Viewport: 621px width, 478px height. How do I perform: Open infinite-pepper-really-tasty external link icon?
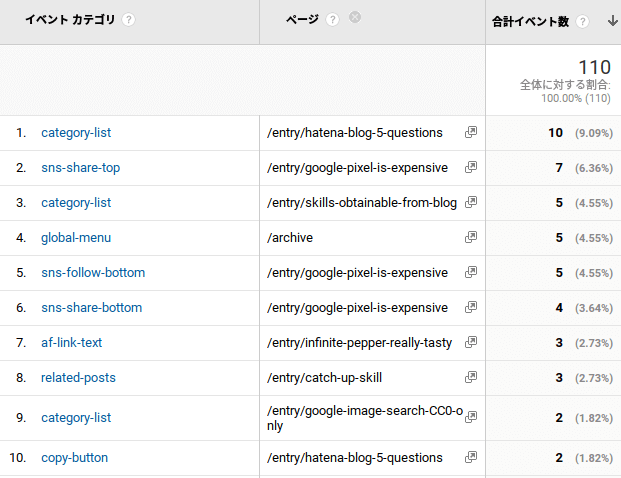click(x=471, y=342)
